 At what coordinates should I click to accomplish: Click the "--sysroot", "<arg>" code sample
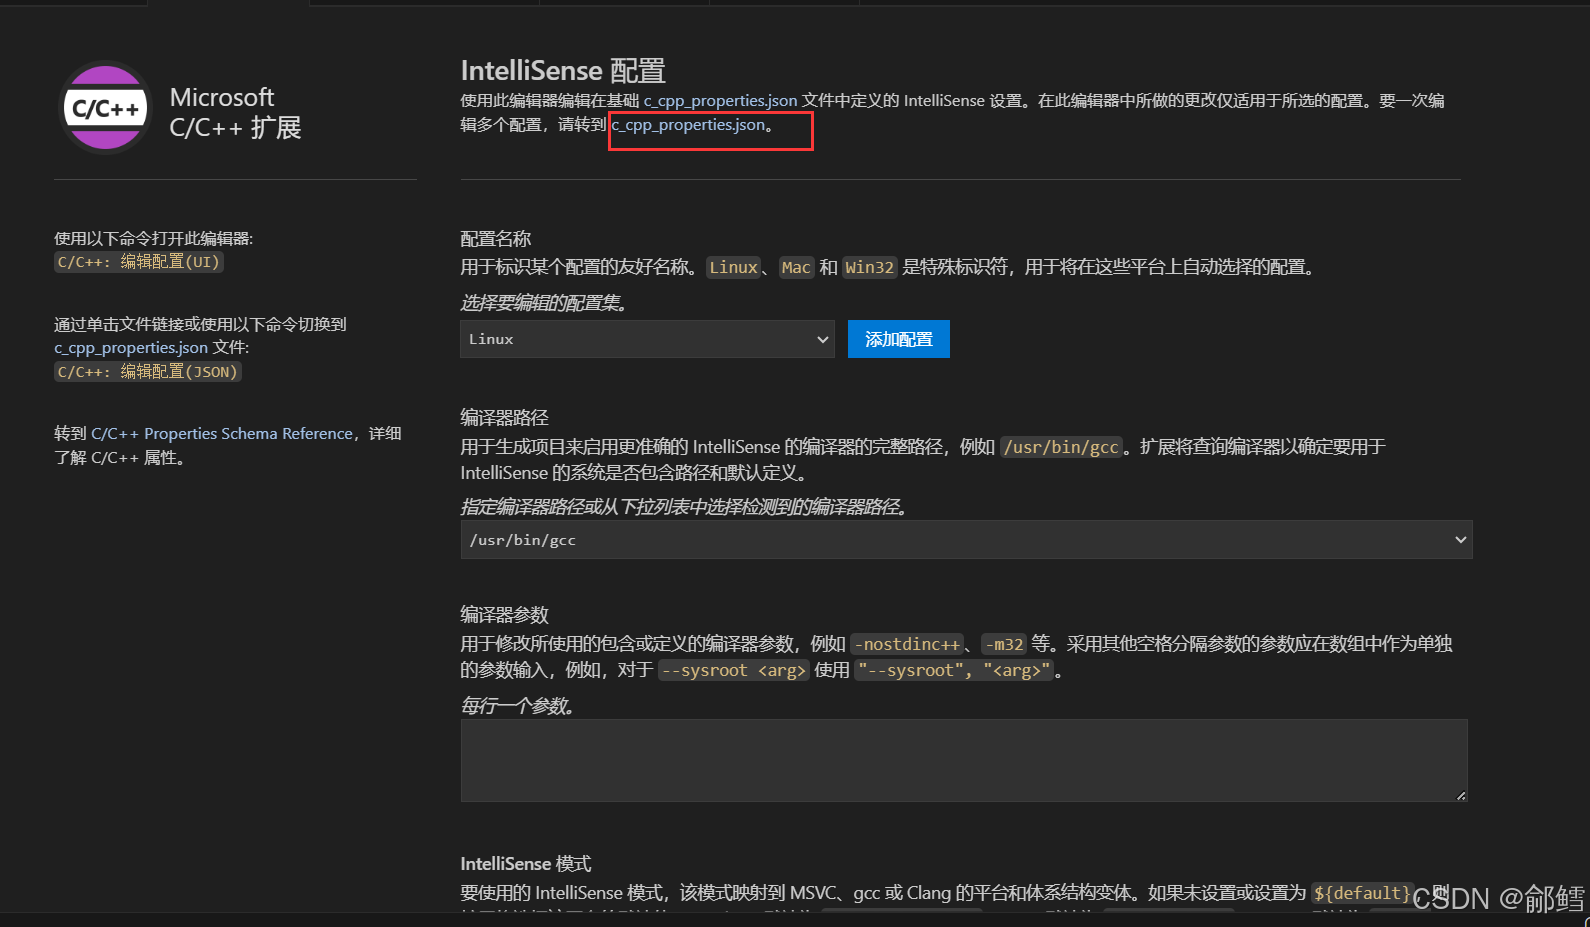click(x=955, y=670)
